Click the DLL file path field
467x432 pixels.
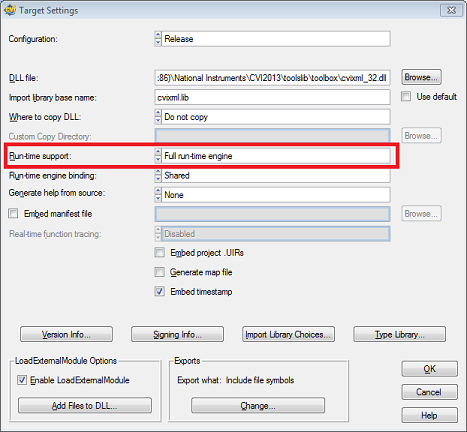[x=272, y=78]
